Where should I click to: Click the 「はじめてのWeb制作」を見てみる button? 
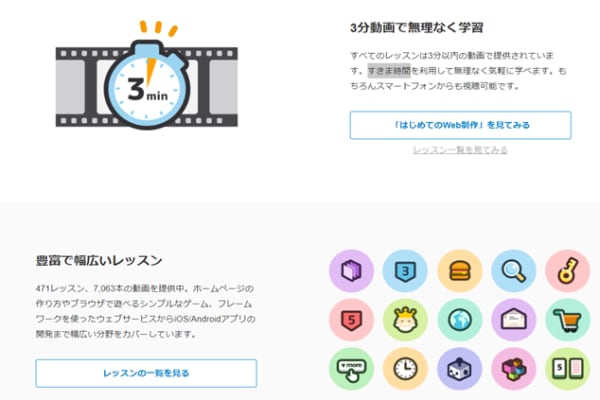click(460, 125)
